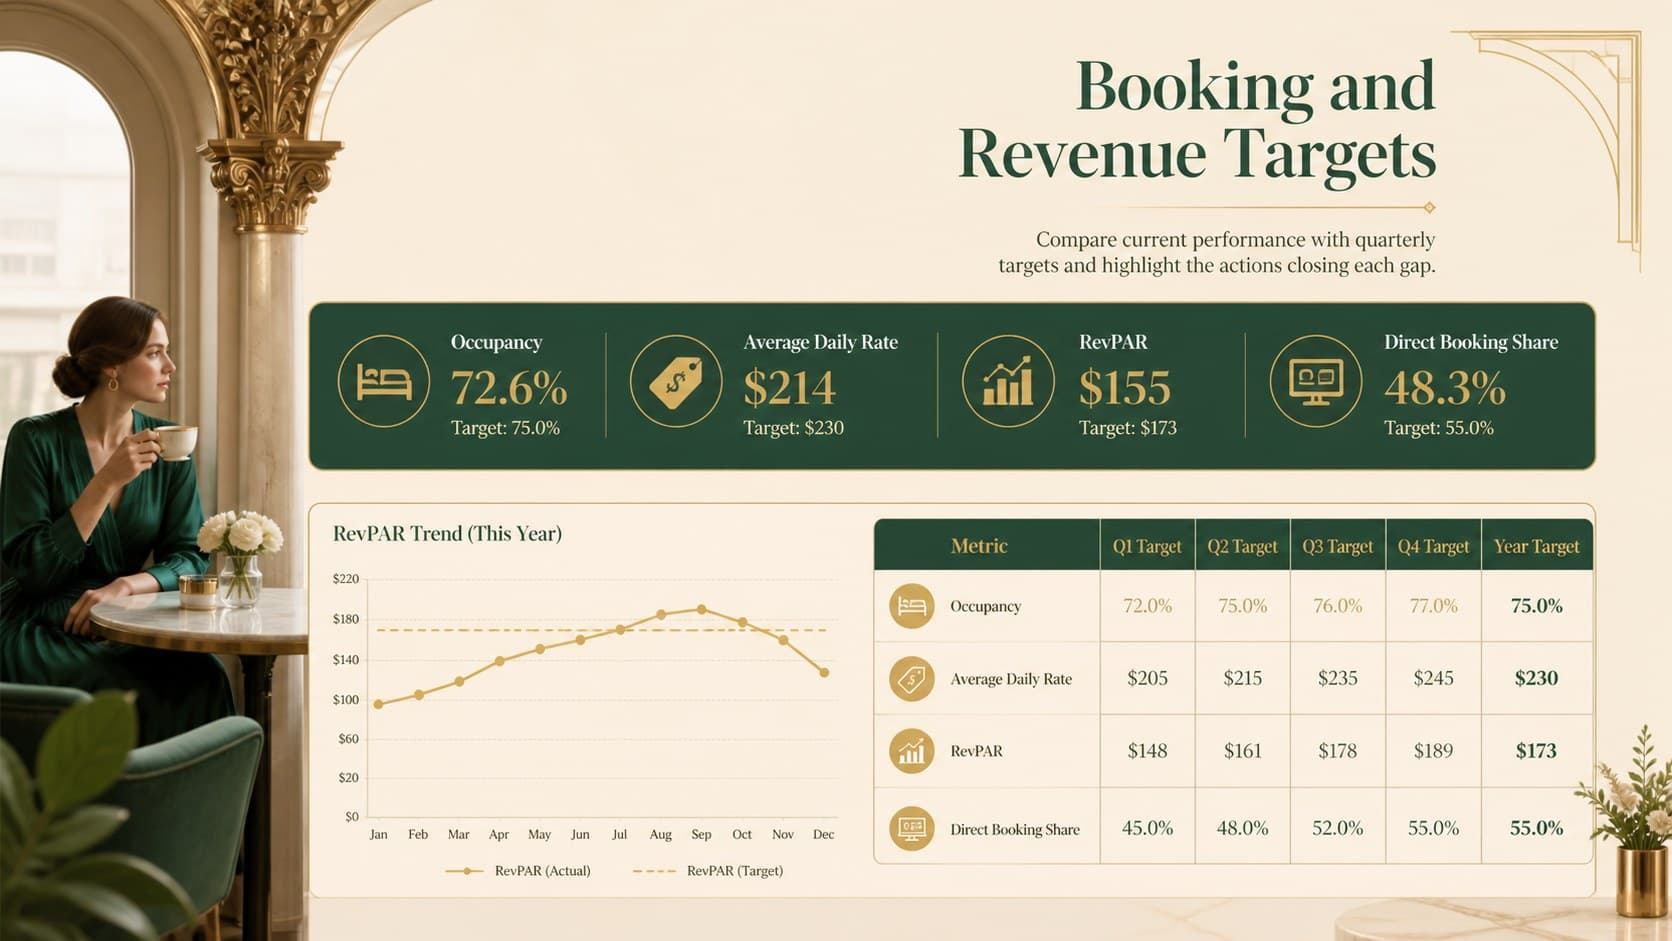
Task: Click the bar chart icon in RevPAR KPI card
Action: 1008,382
